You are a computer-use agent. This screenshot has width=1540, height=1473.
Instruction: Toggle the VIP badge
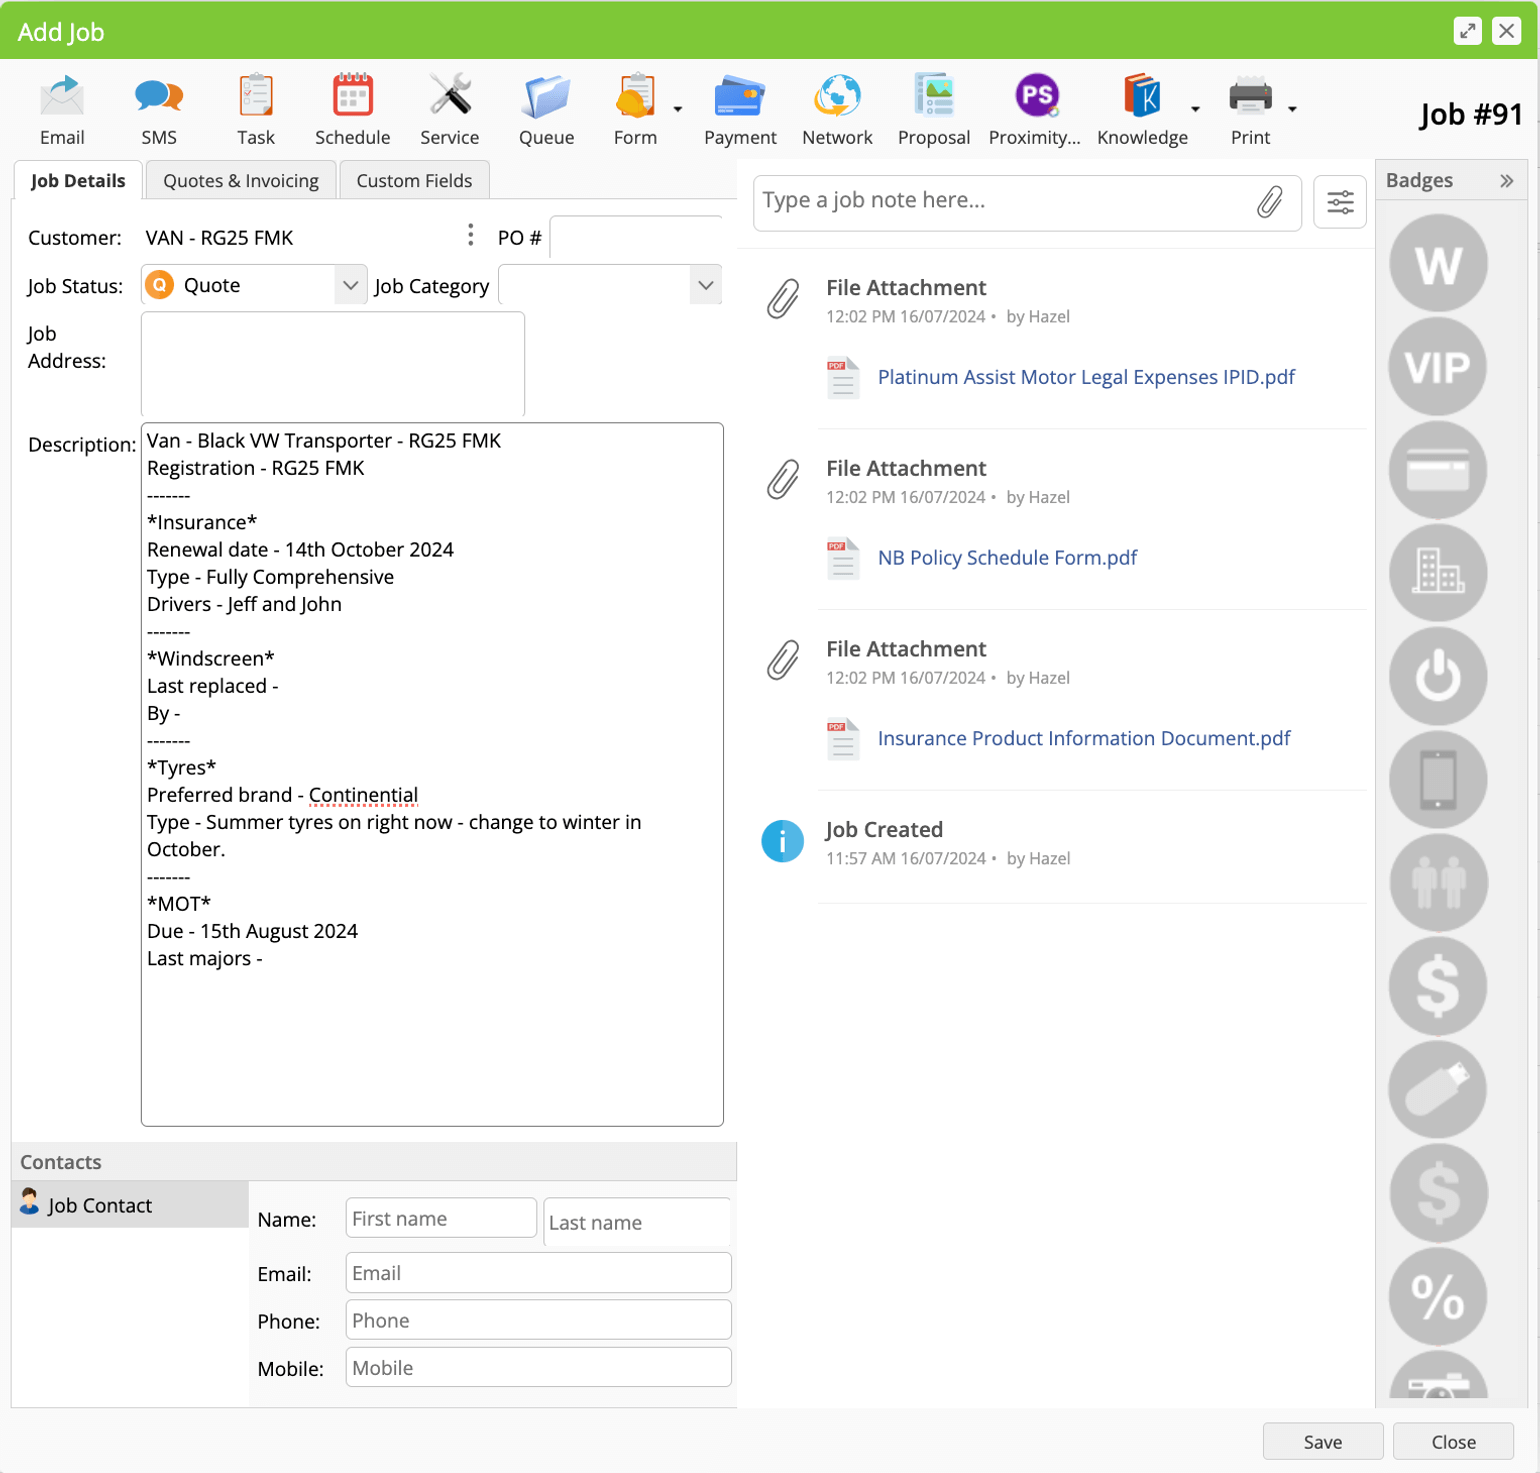[1437, 367]
